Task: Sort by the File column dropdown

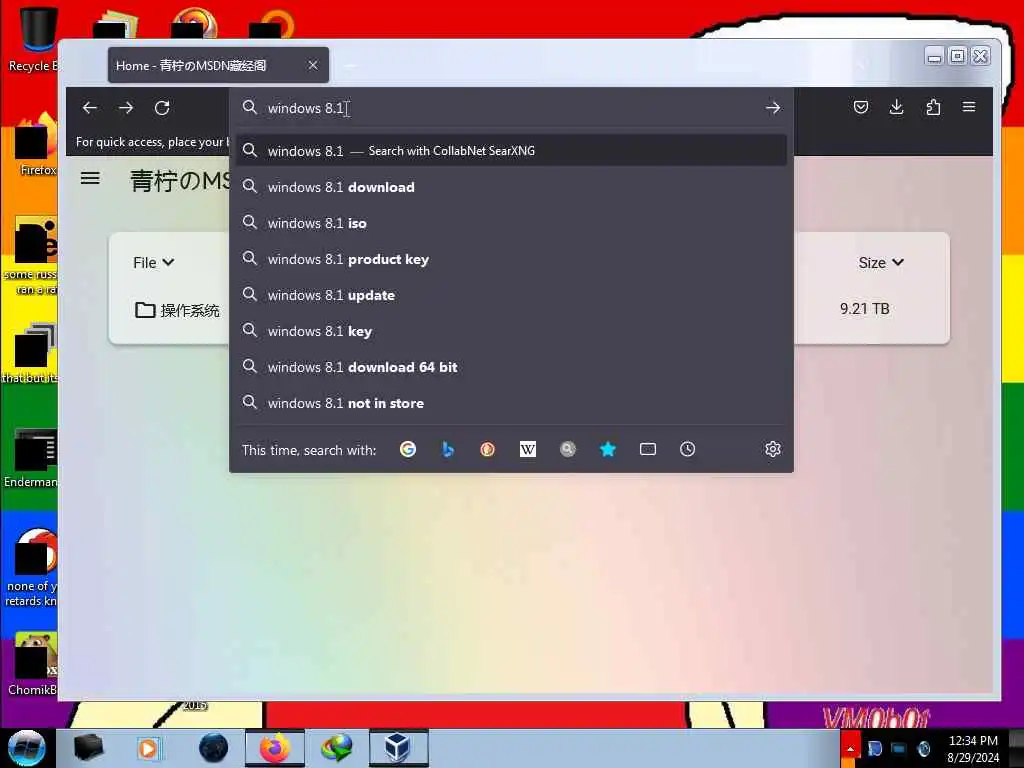Action: 153,263
